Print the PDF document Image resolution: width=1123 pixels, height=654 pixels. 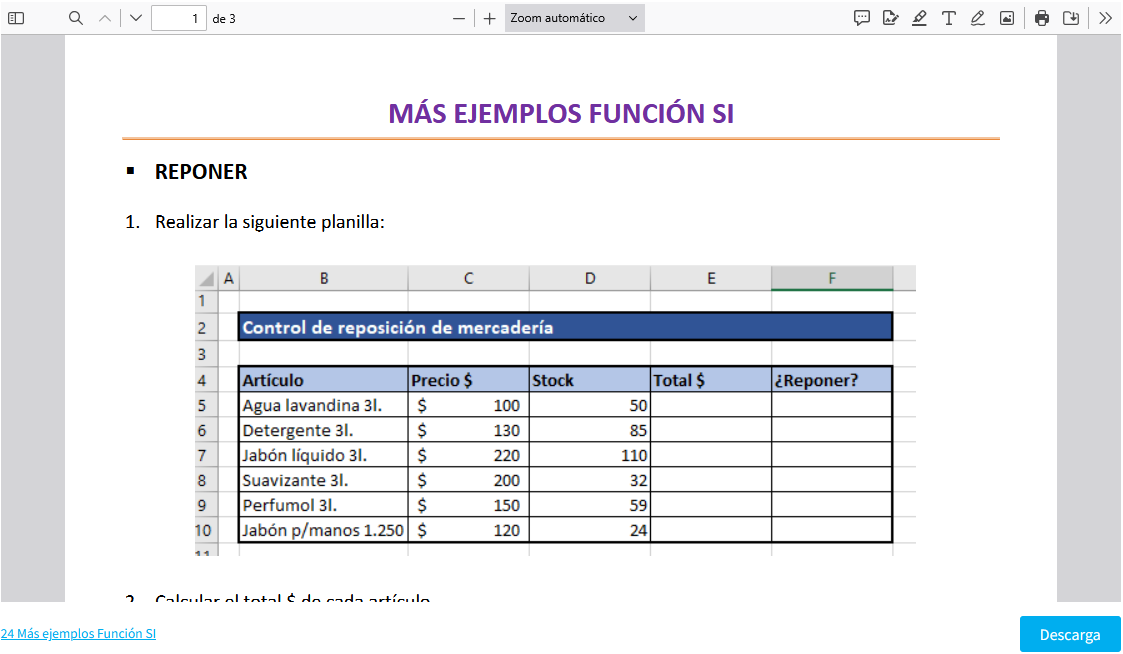click(1042, 18)
